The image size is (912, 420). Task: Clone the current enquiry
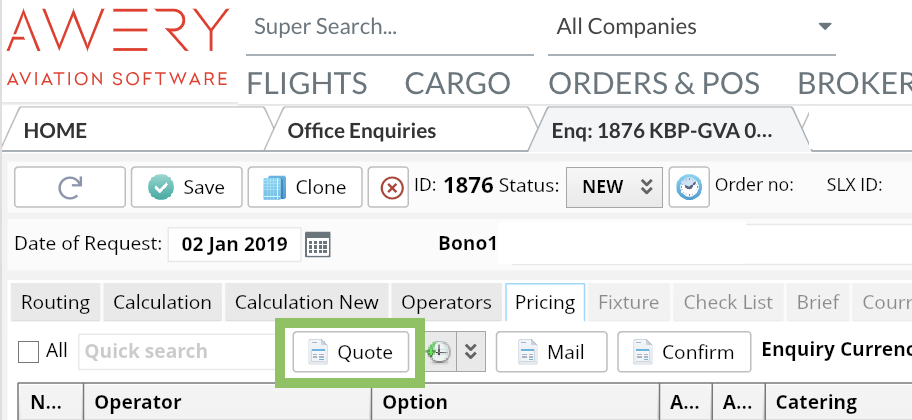coord(303,187)
